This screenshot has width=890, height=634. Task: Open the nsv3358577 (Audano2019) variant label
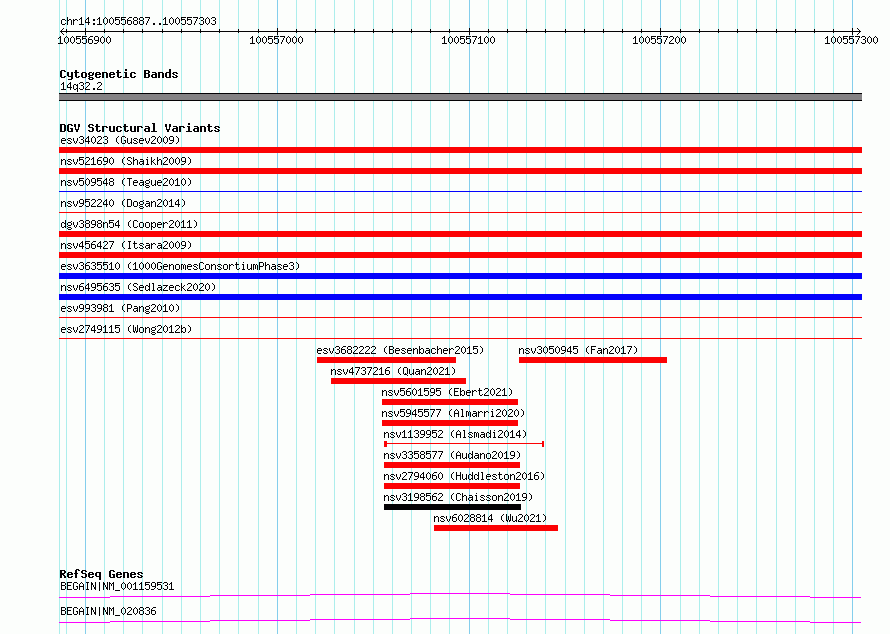(452, 455)
